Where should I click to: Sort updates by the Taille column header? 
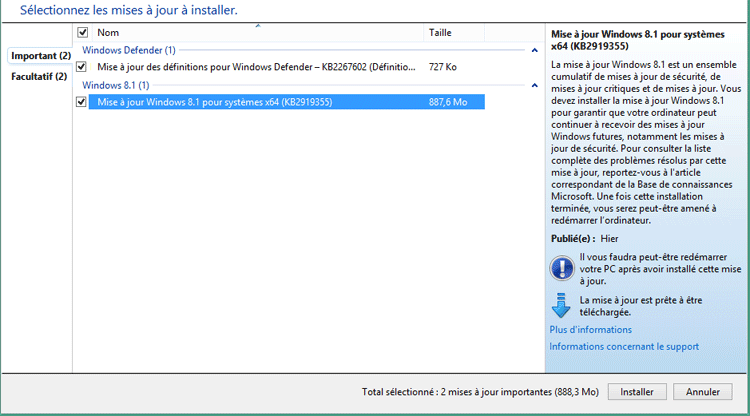440,32
